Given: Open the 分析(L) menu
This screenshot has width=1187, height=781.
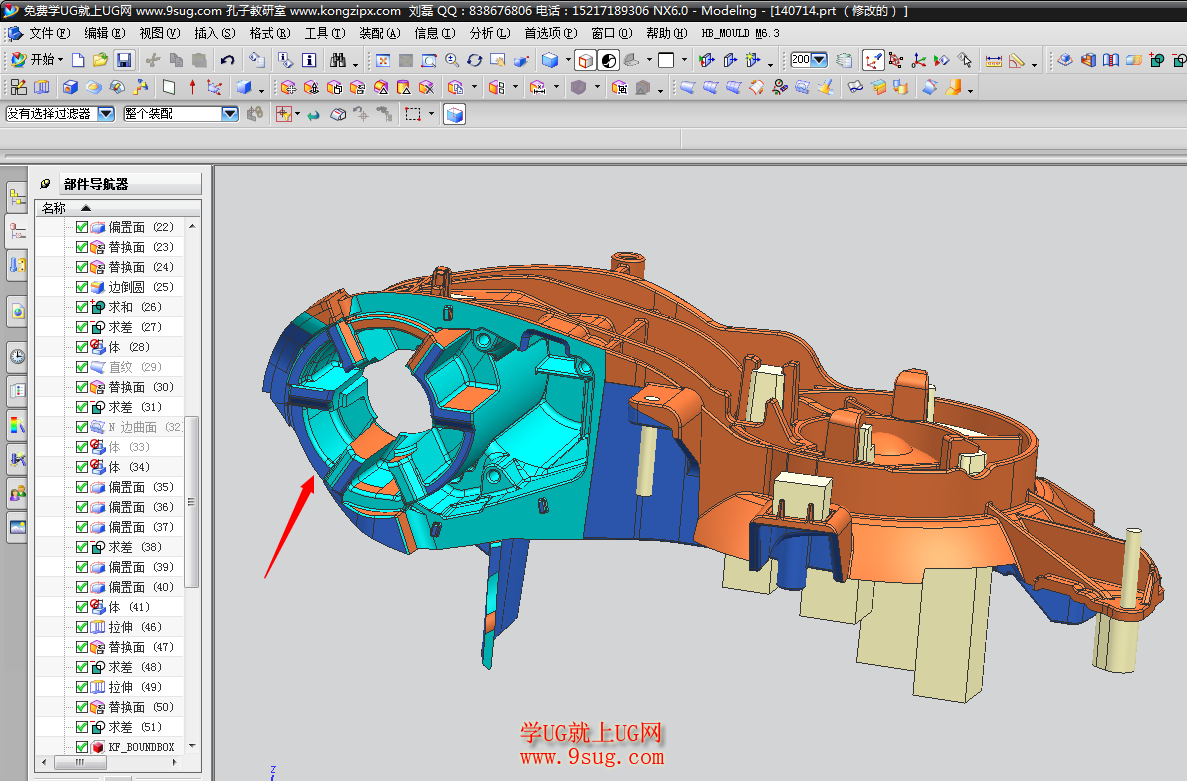Looking at the screenshot, I should pyautogui.click(x=490, y=33).
